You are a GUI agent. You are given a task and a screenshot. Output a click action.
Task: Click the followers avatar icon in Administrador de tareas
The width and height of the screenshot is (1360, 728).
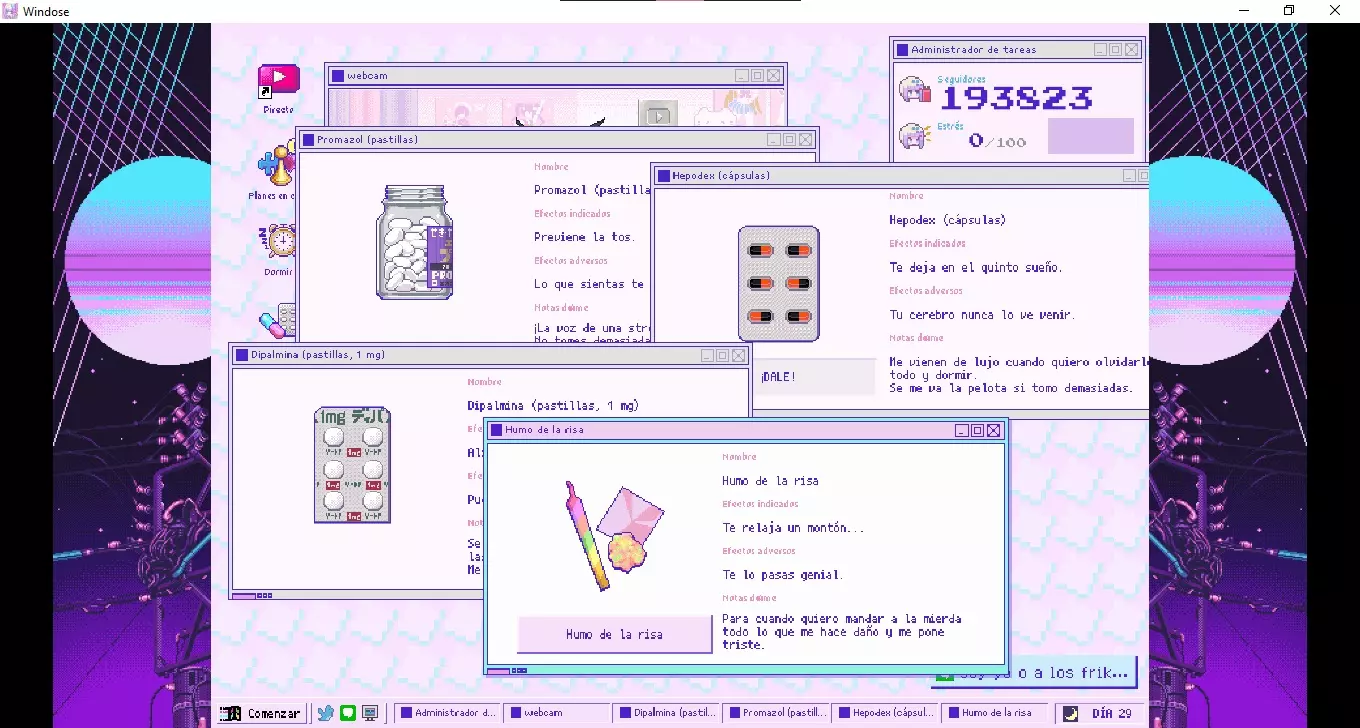tap(914, 90)
